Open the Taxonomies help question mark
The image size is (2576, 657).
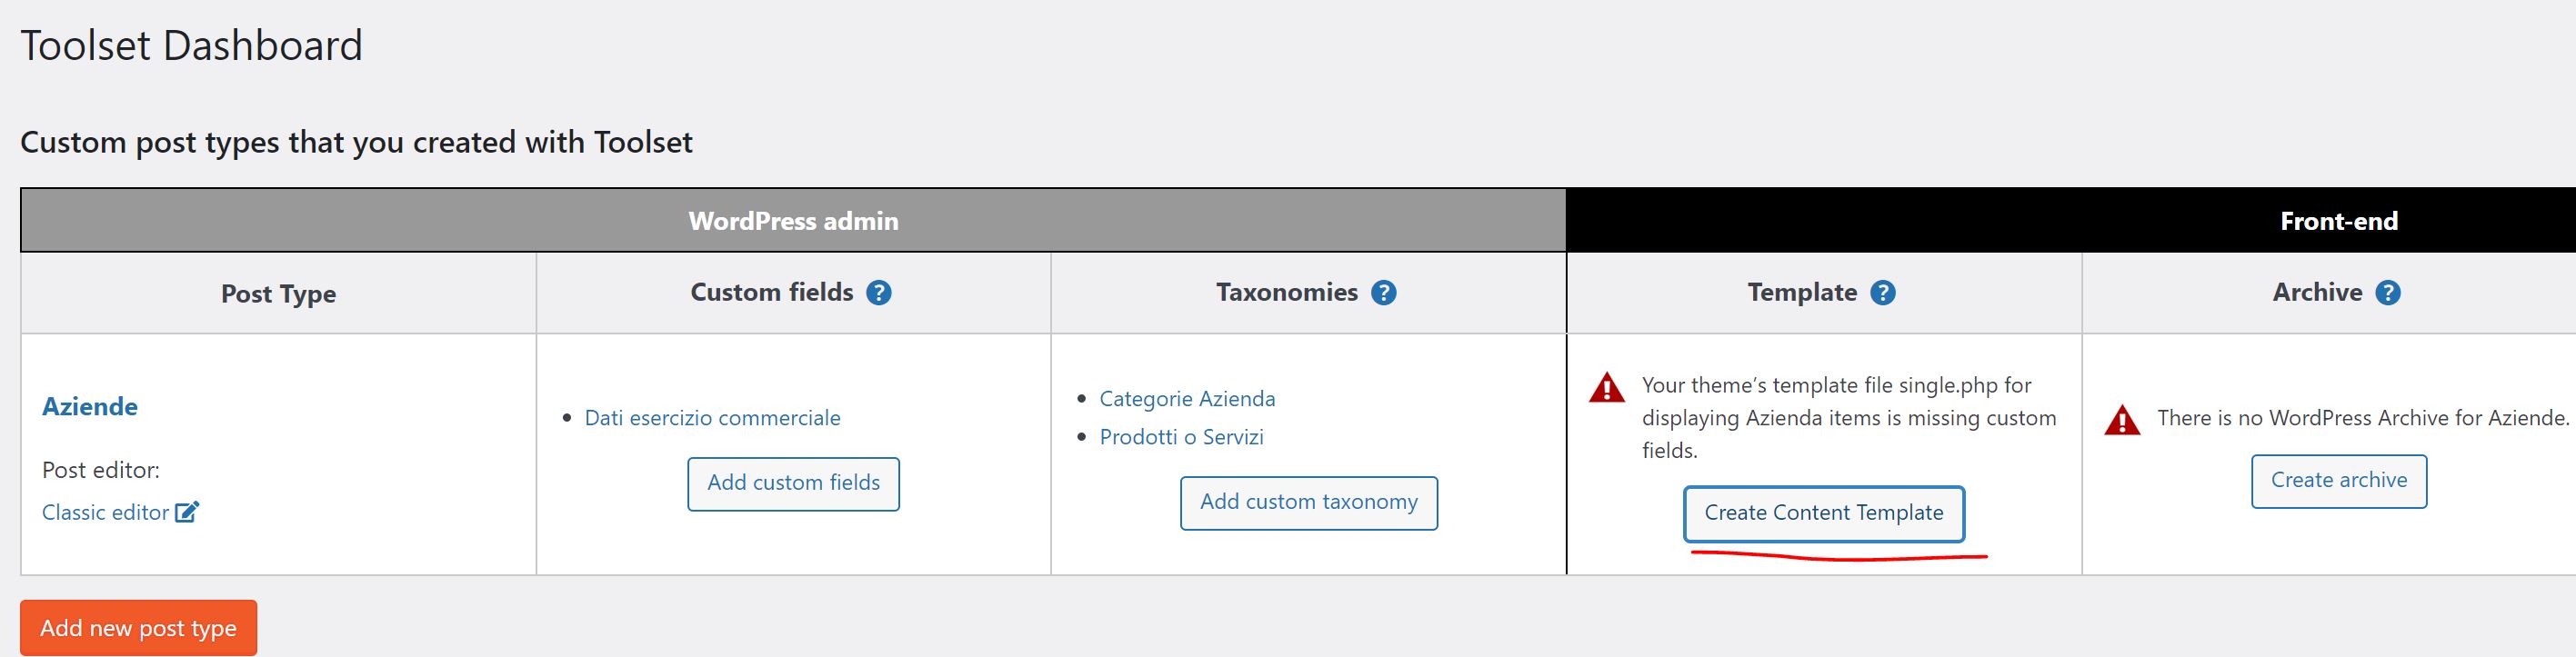pos(1384,293)
